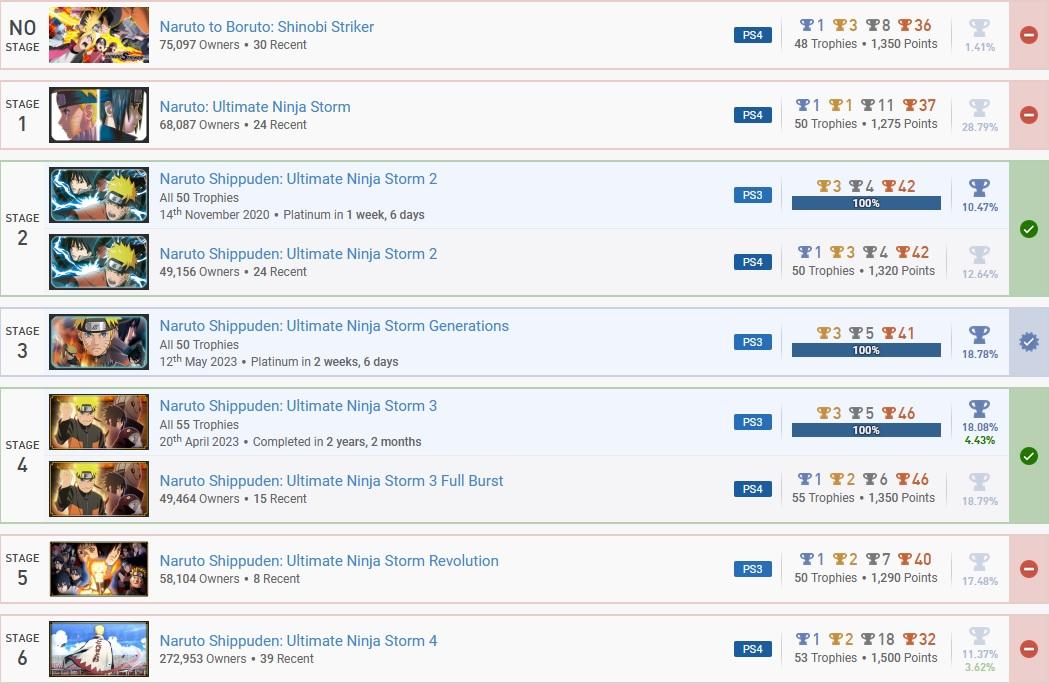Click PS3 tag for Ninja Storm Revolution

[753, 569]
